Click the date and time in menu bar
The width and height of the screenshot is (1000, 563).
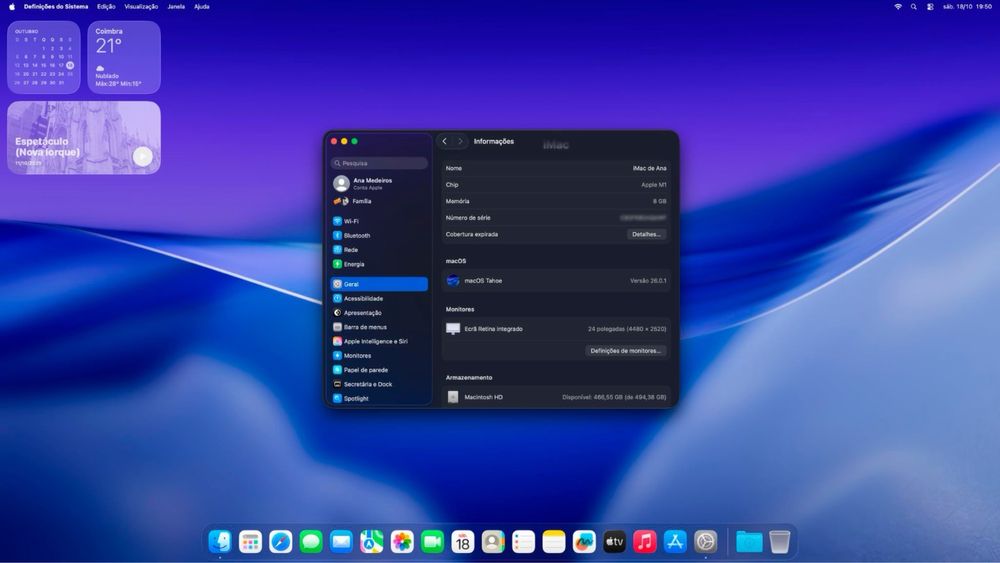tap(967, 6)
